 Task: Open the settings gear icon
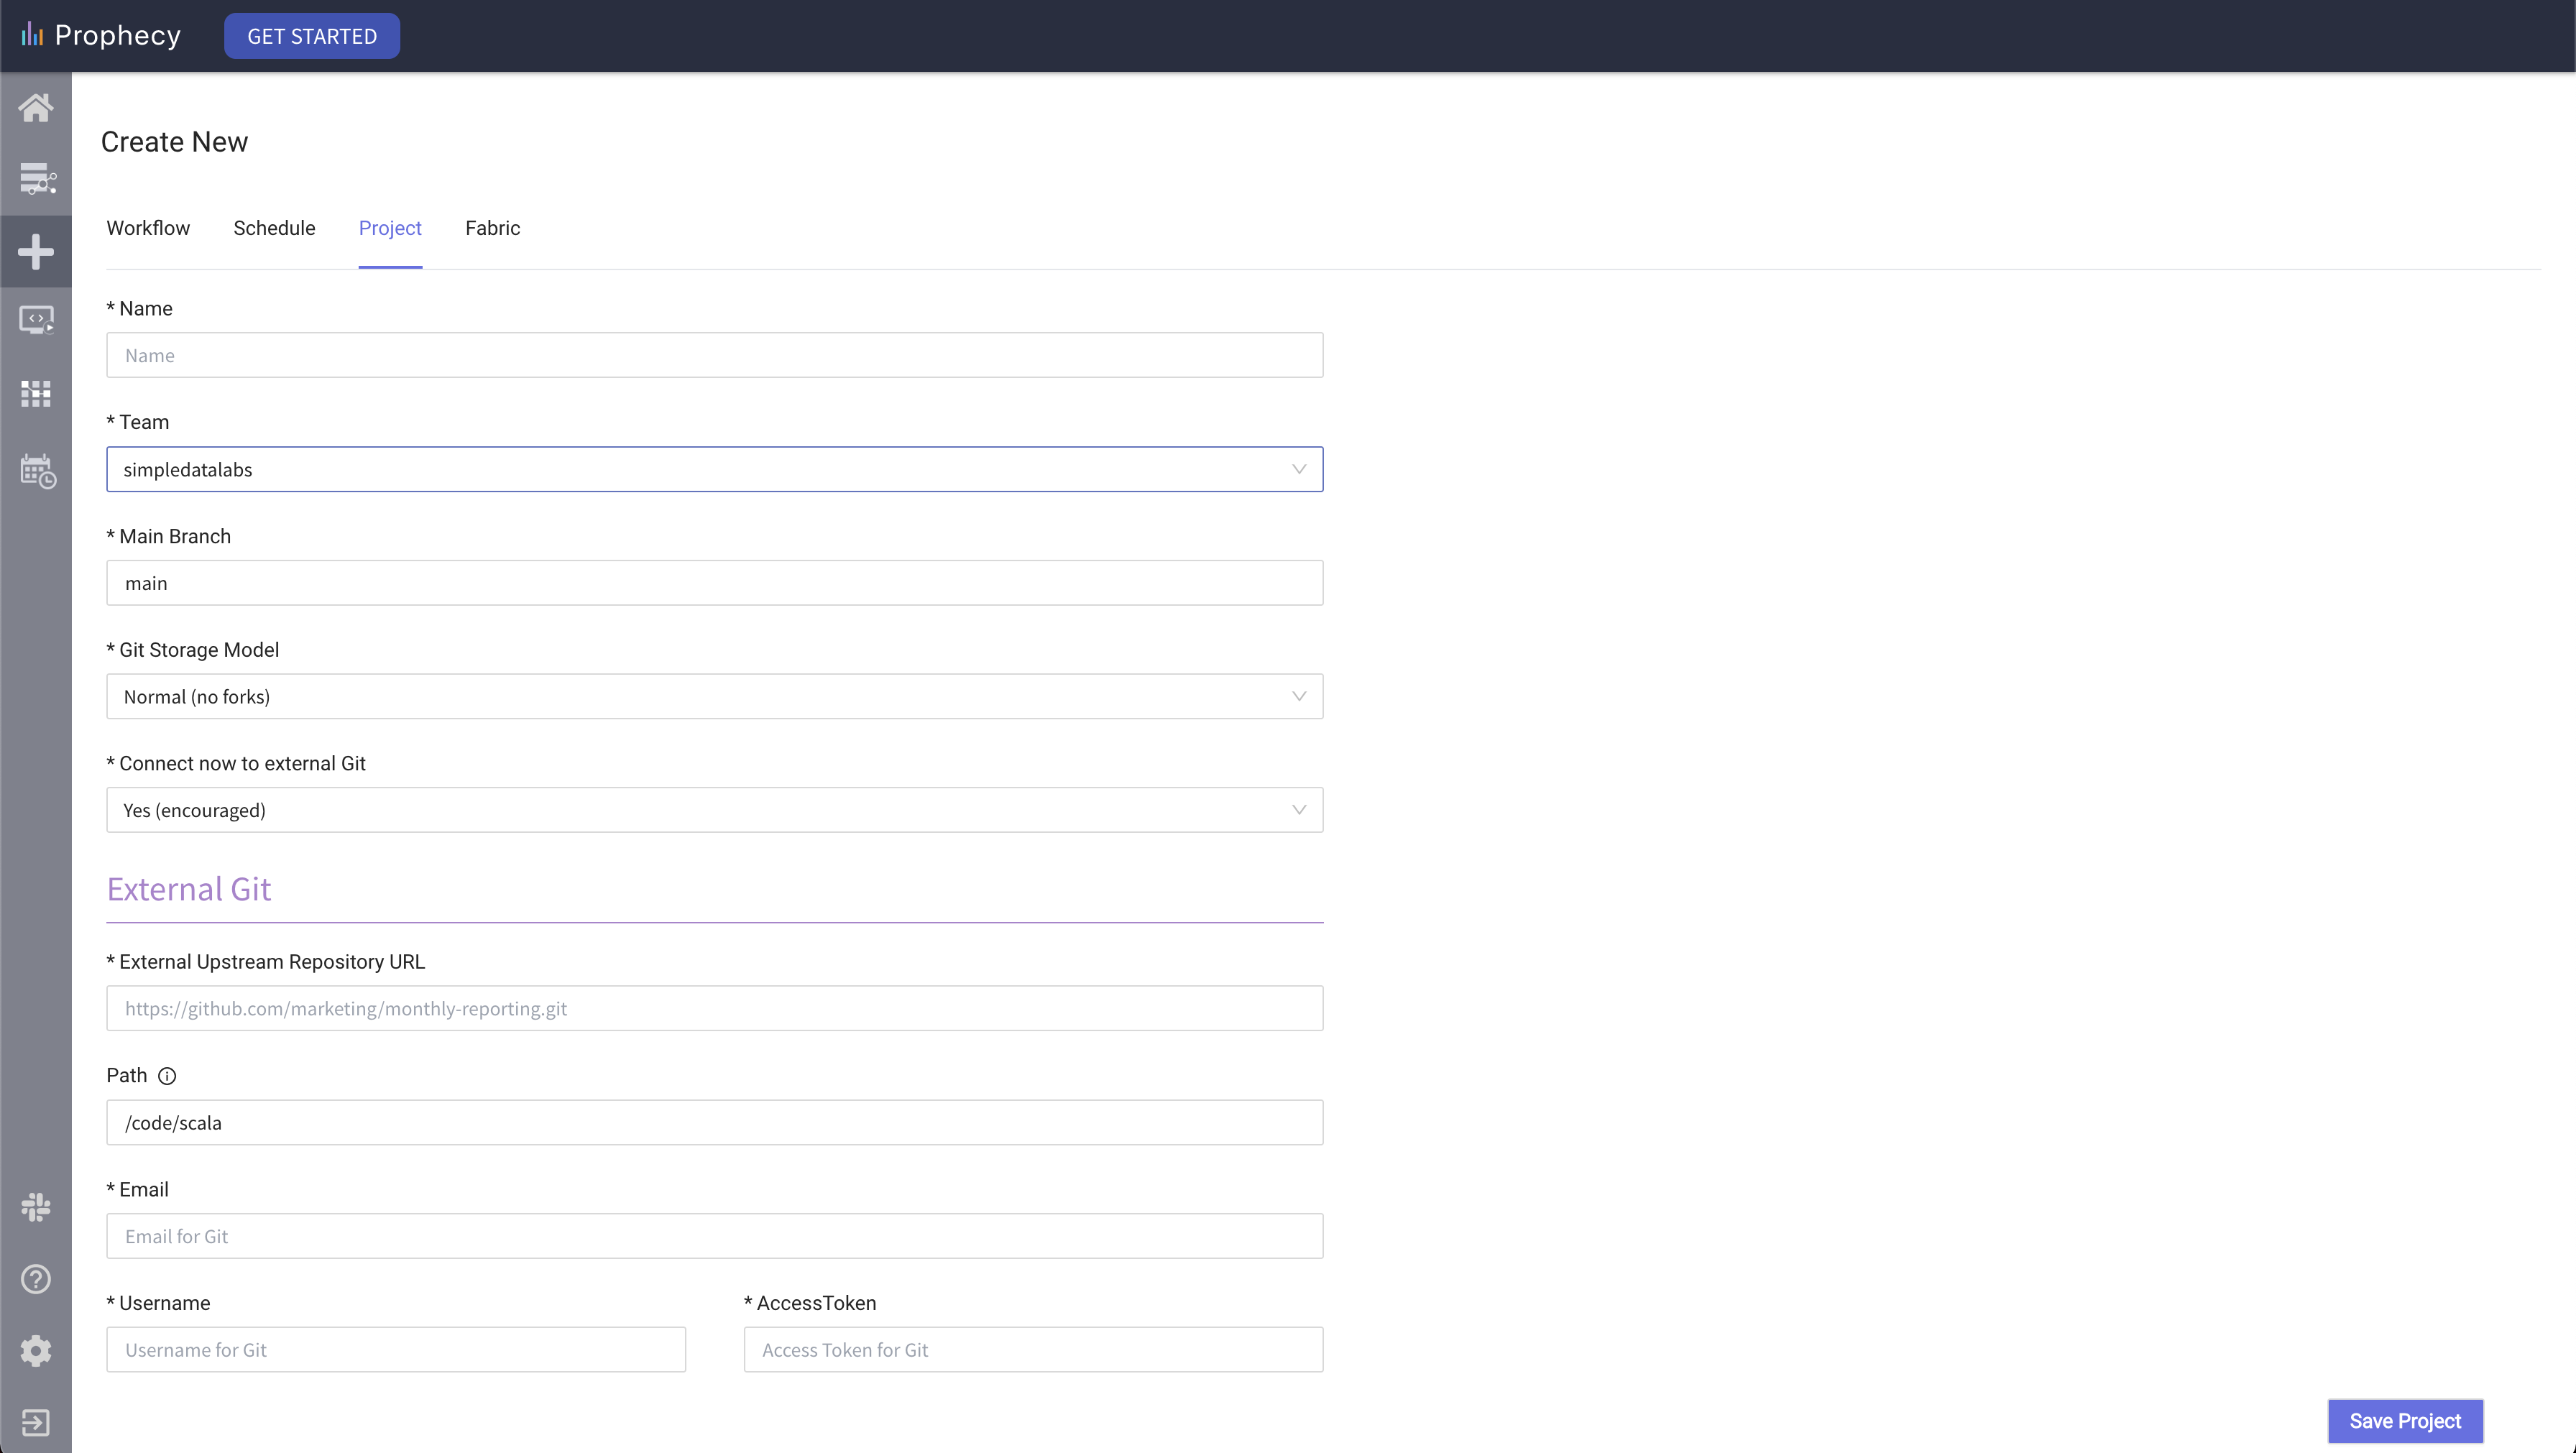[x=36, y=1351]
